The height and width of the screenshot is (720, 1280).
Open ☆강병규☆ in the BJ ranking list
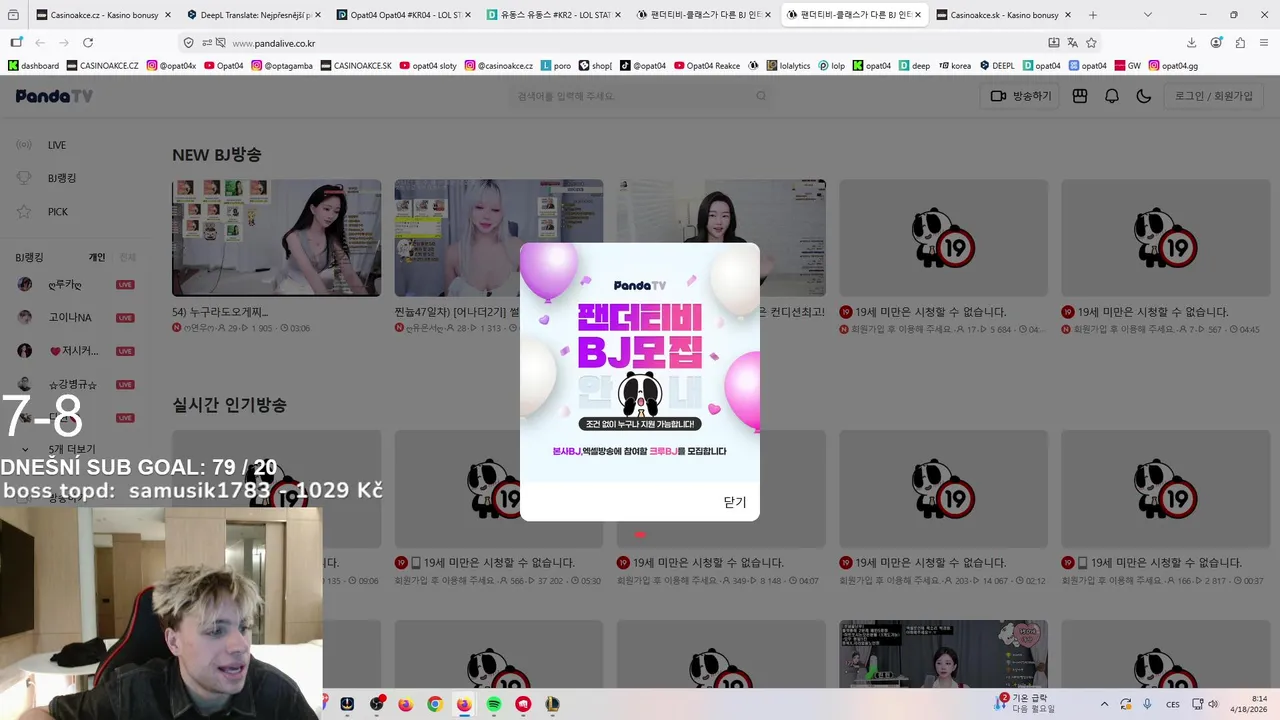75,384
